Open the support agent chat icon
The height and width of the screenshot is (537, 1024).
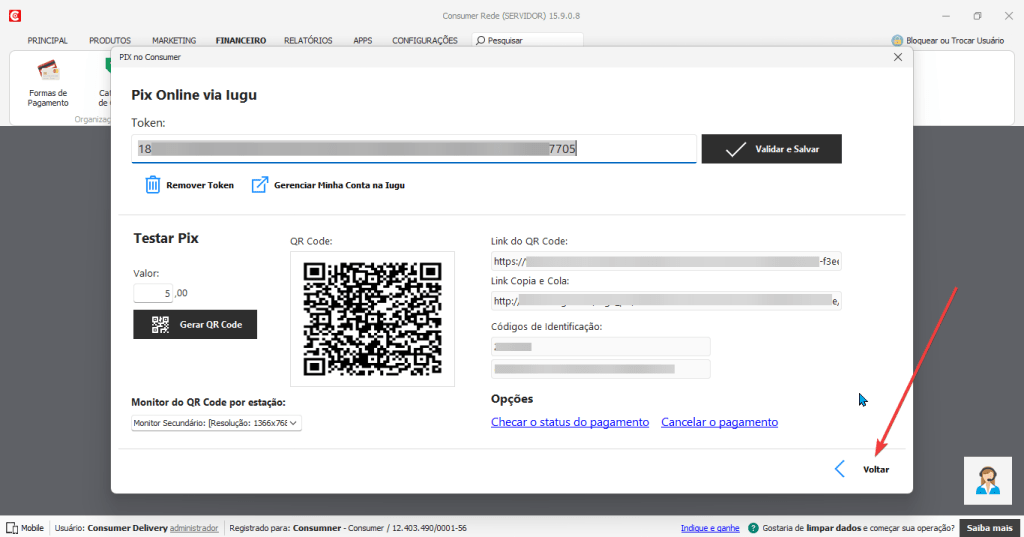[x=988, y=480]
